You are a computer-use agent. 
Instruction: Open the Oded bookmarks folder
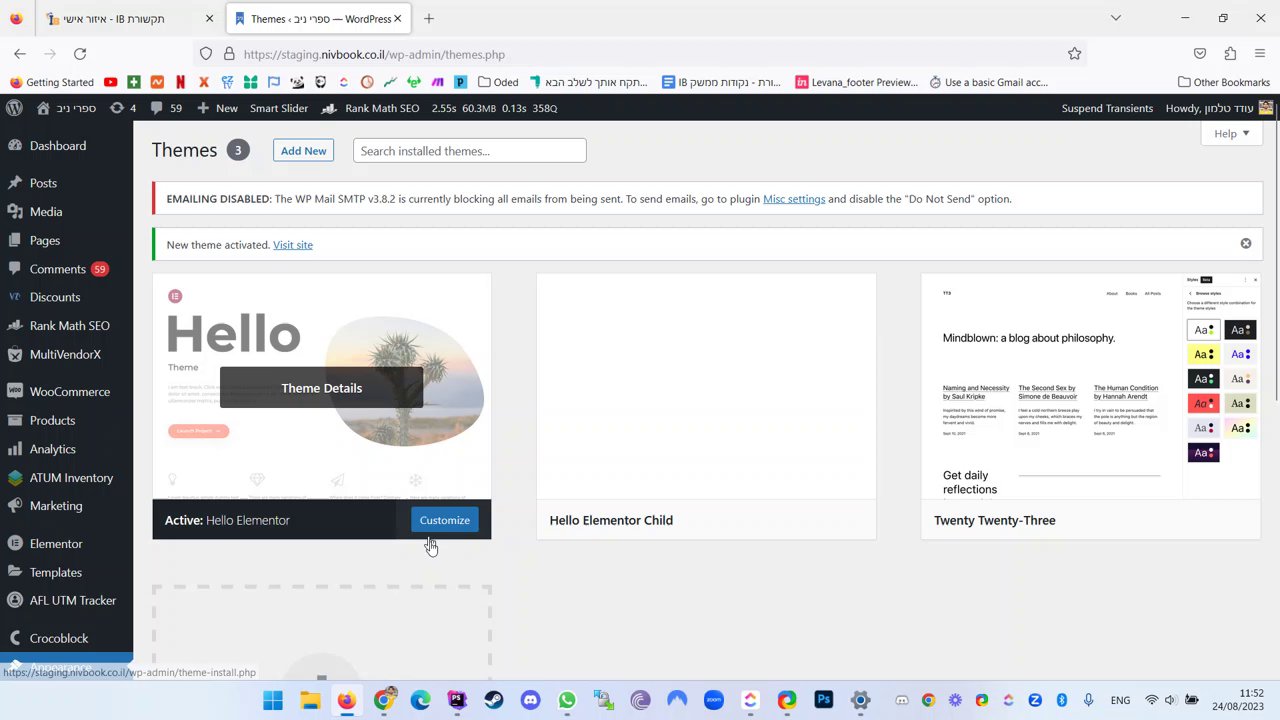tap(499, 82)
